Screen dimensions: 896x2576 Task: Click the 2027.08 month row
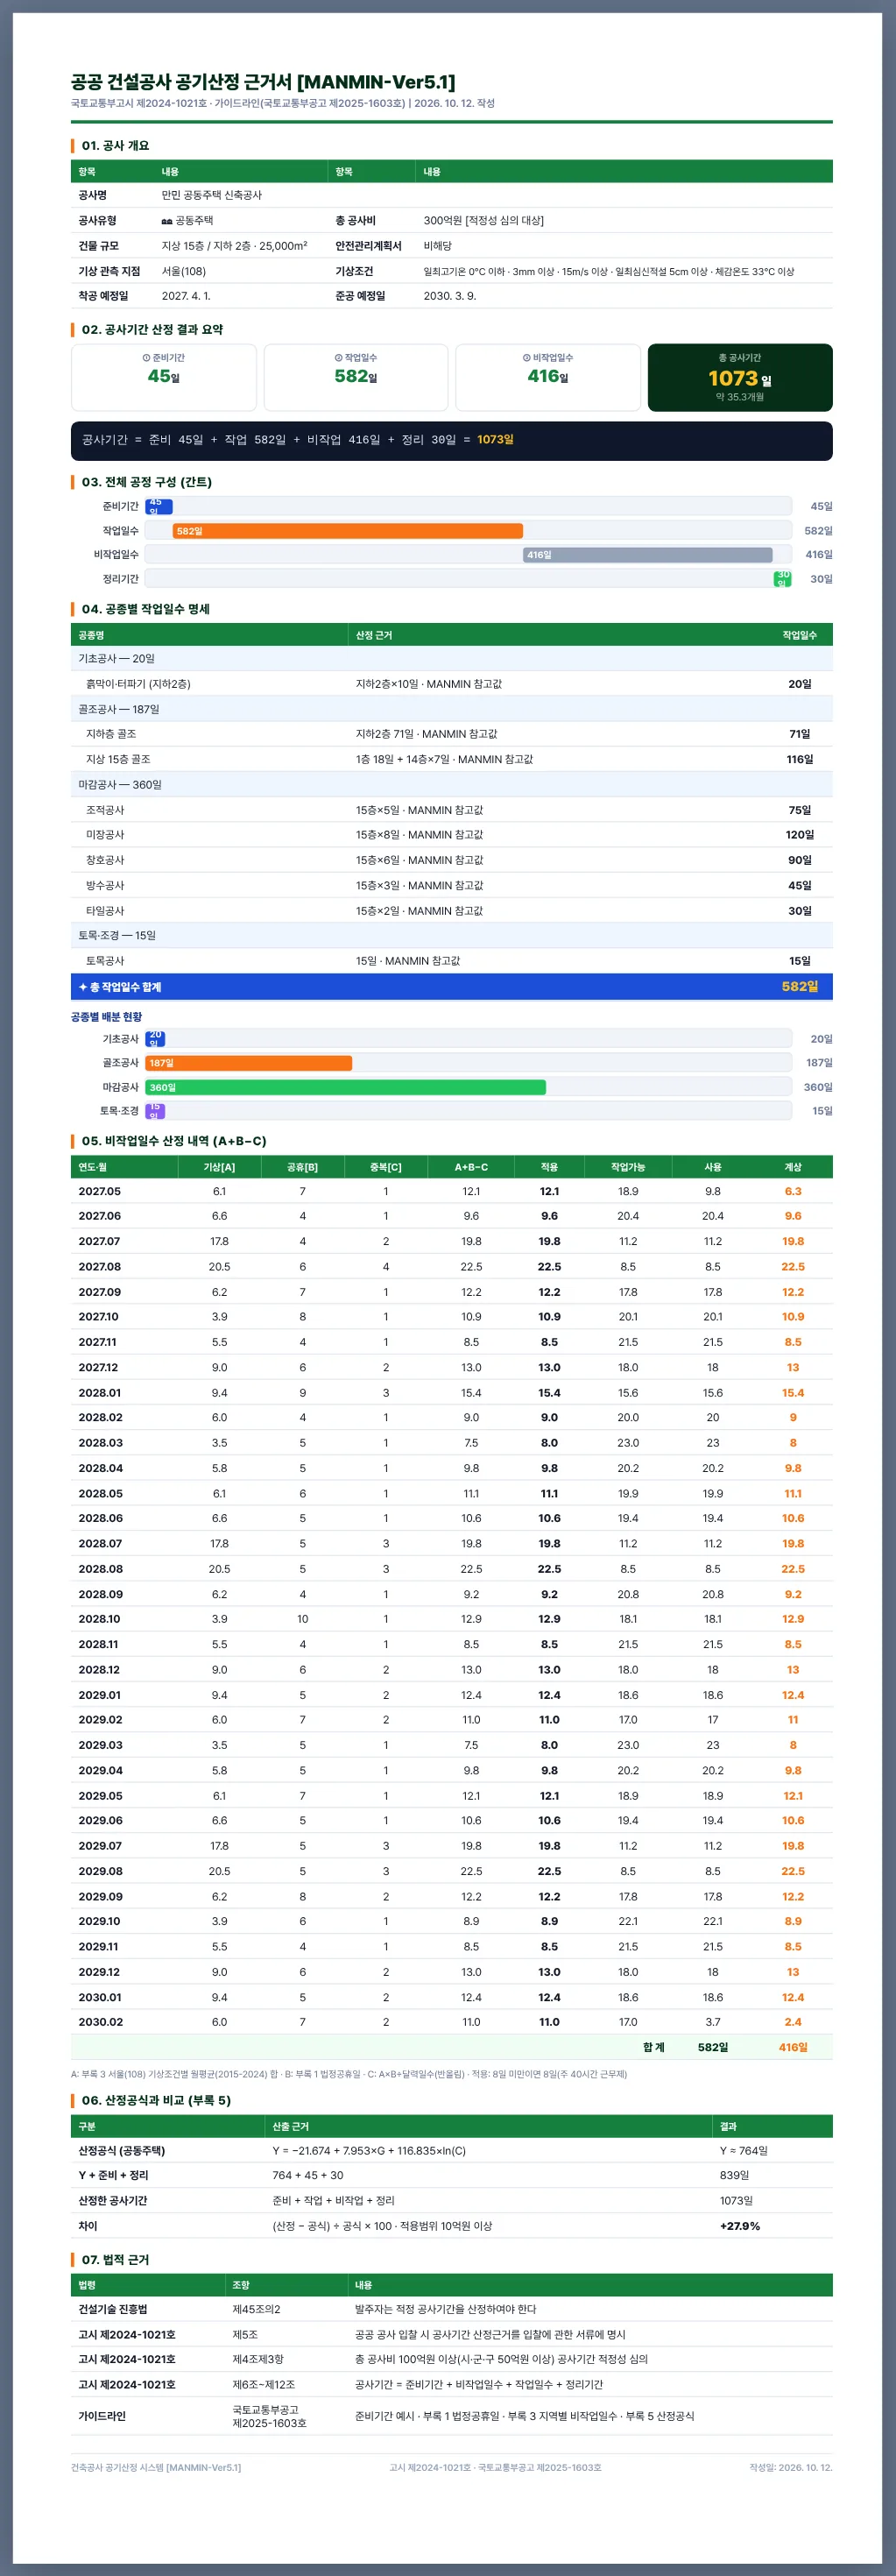[x=452, y=1267]
